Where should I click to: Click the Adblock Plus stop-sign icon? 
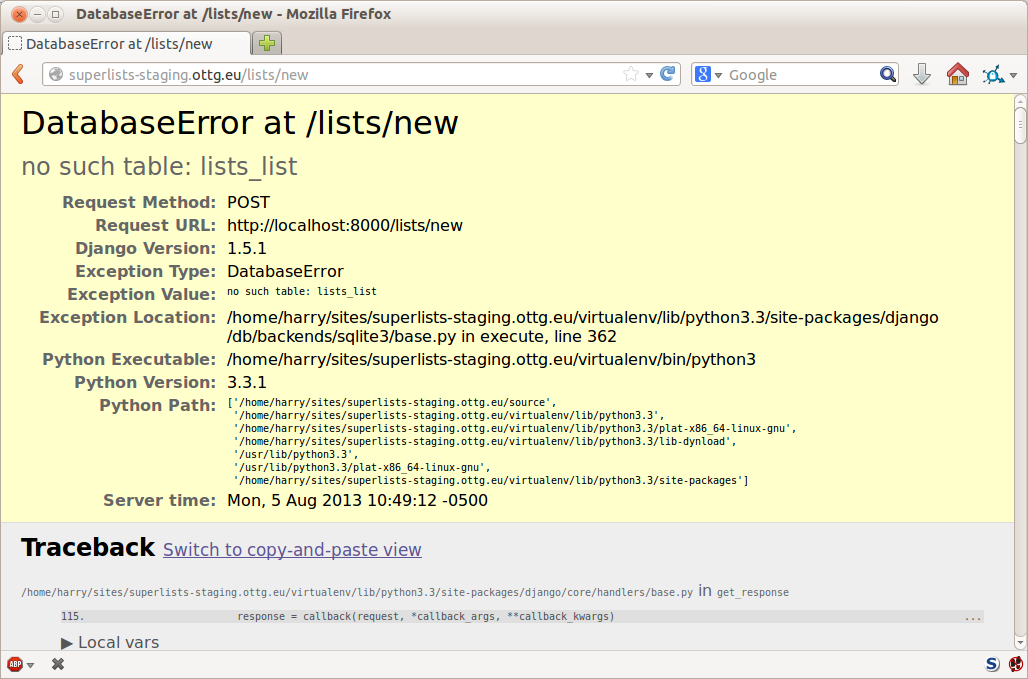[13, 663]
